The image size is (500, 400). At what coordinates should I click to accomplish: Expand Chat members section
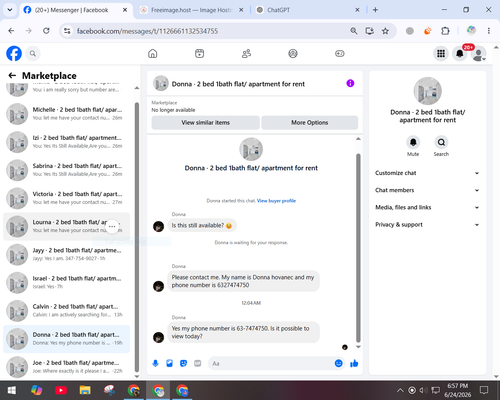coord(427,190)
